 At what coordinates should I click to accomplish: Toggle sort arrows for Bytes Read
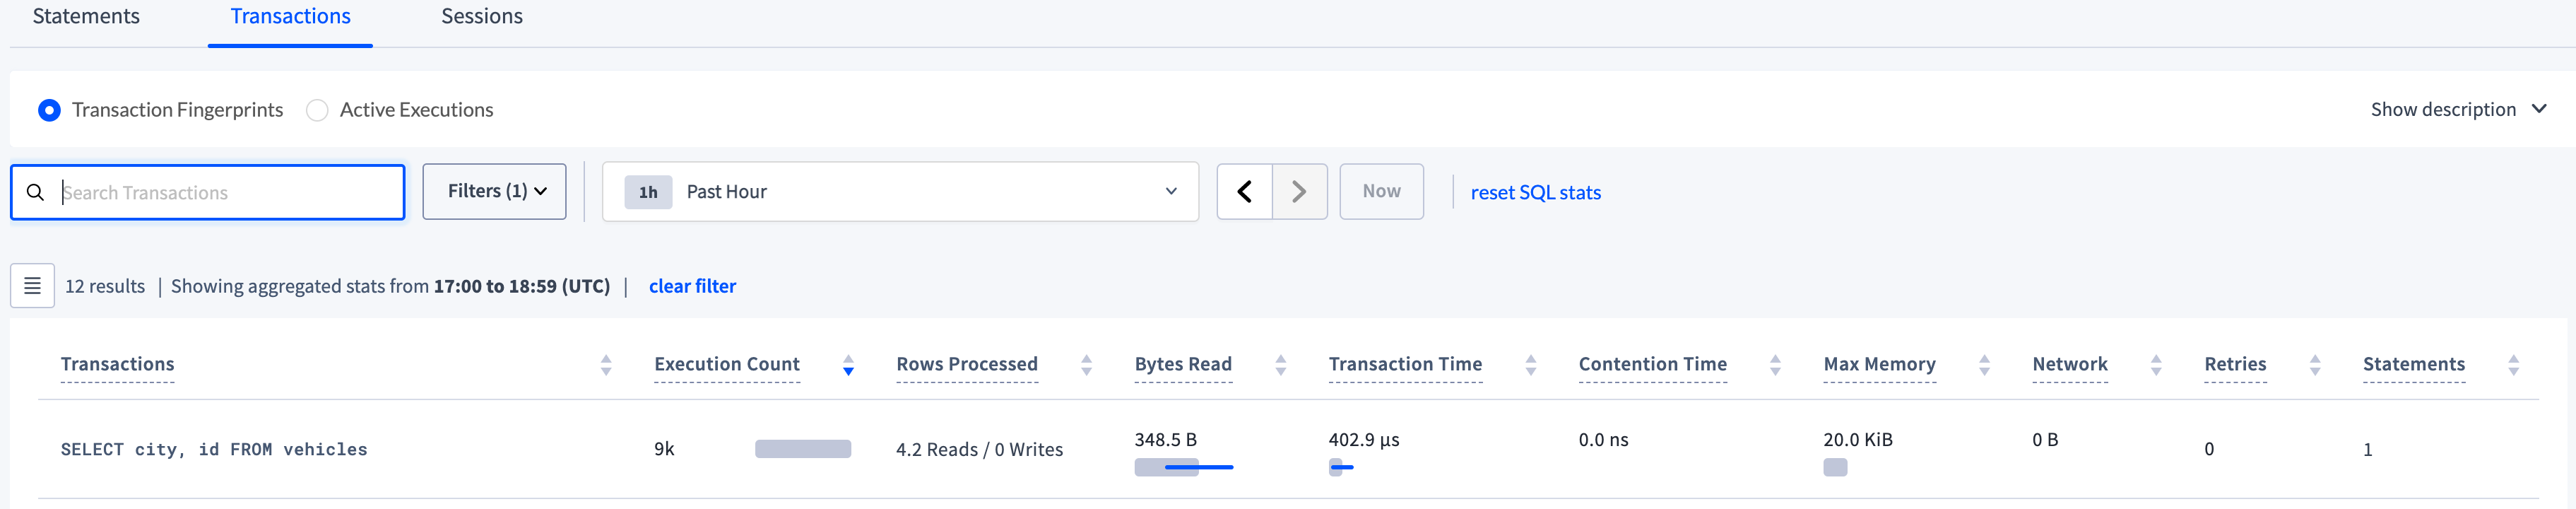tap(1280, 365)
